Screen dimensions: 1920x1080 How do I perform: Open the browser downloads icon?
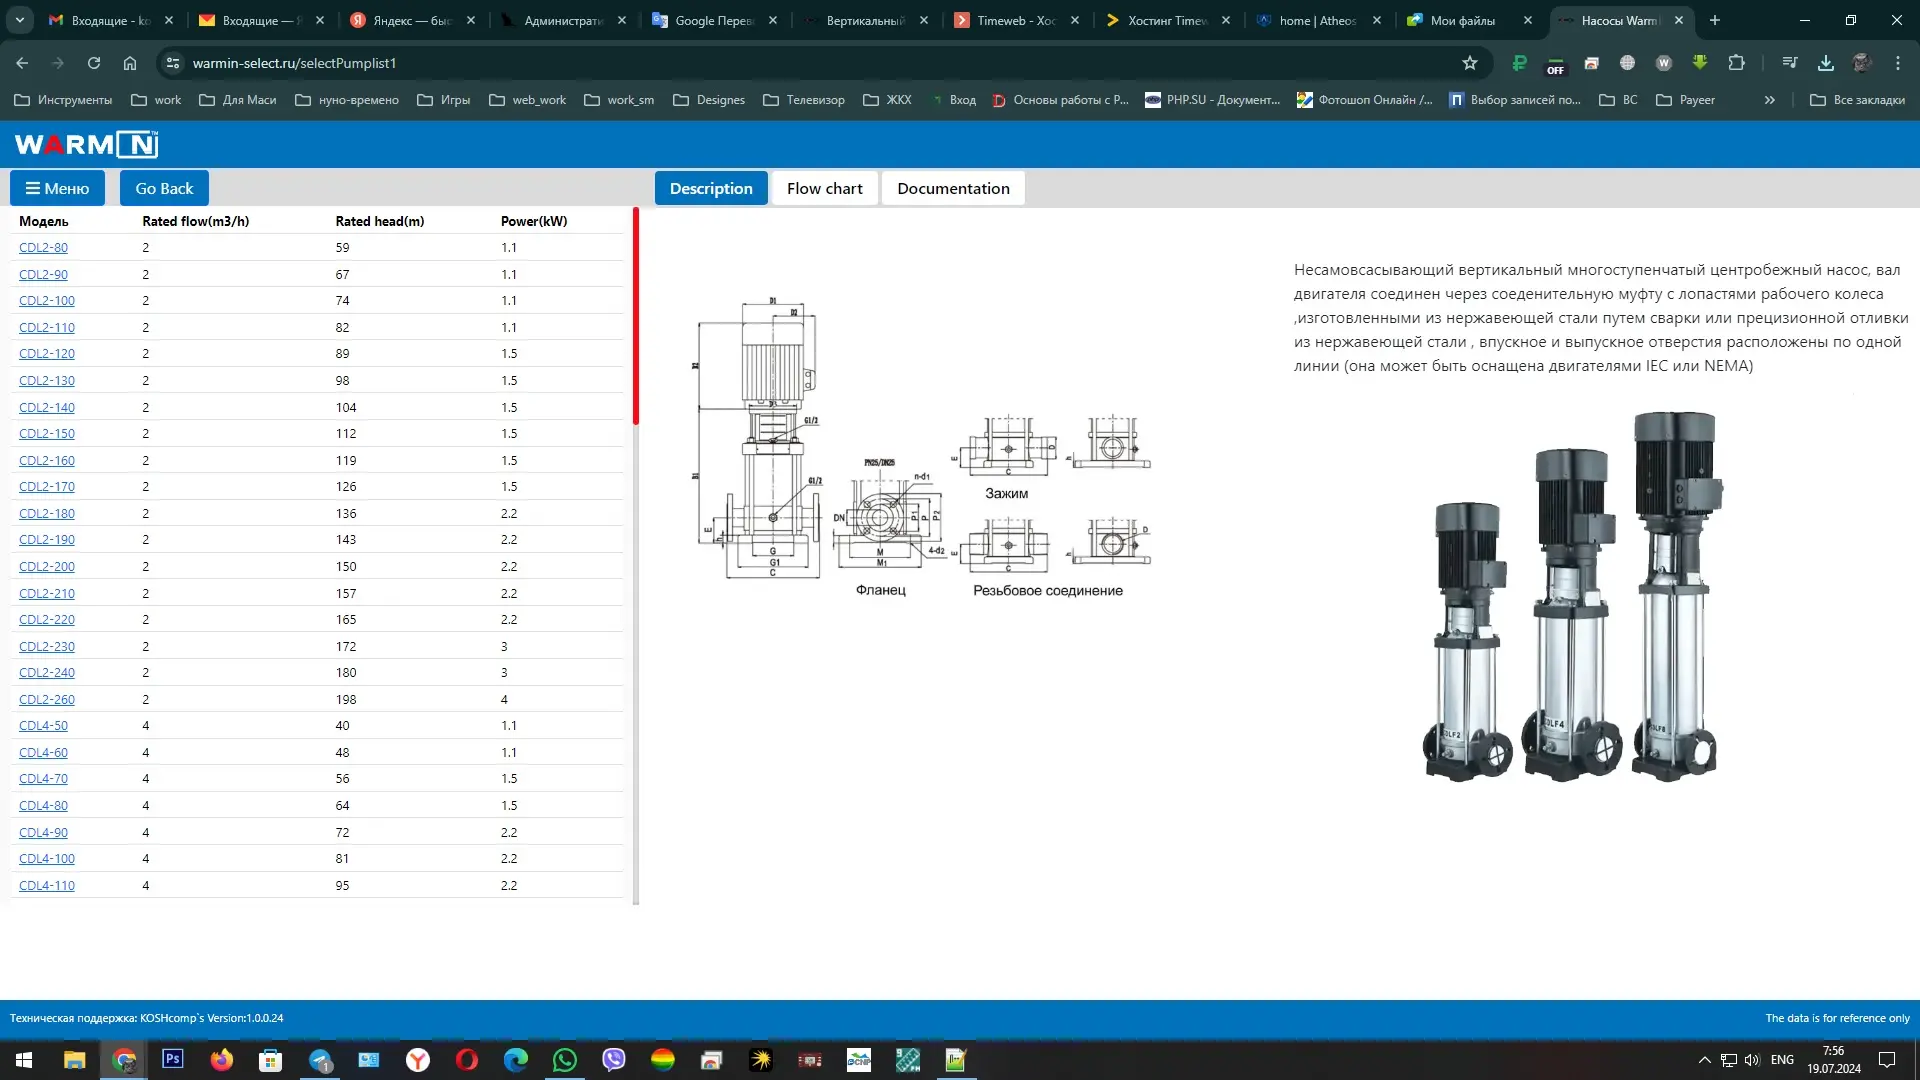click(x=1826, y=63)
